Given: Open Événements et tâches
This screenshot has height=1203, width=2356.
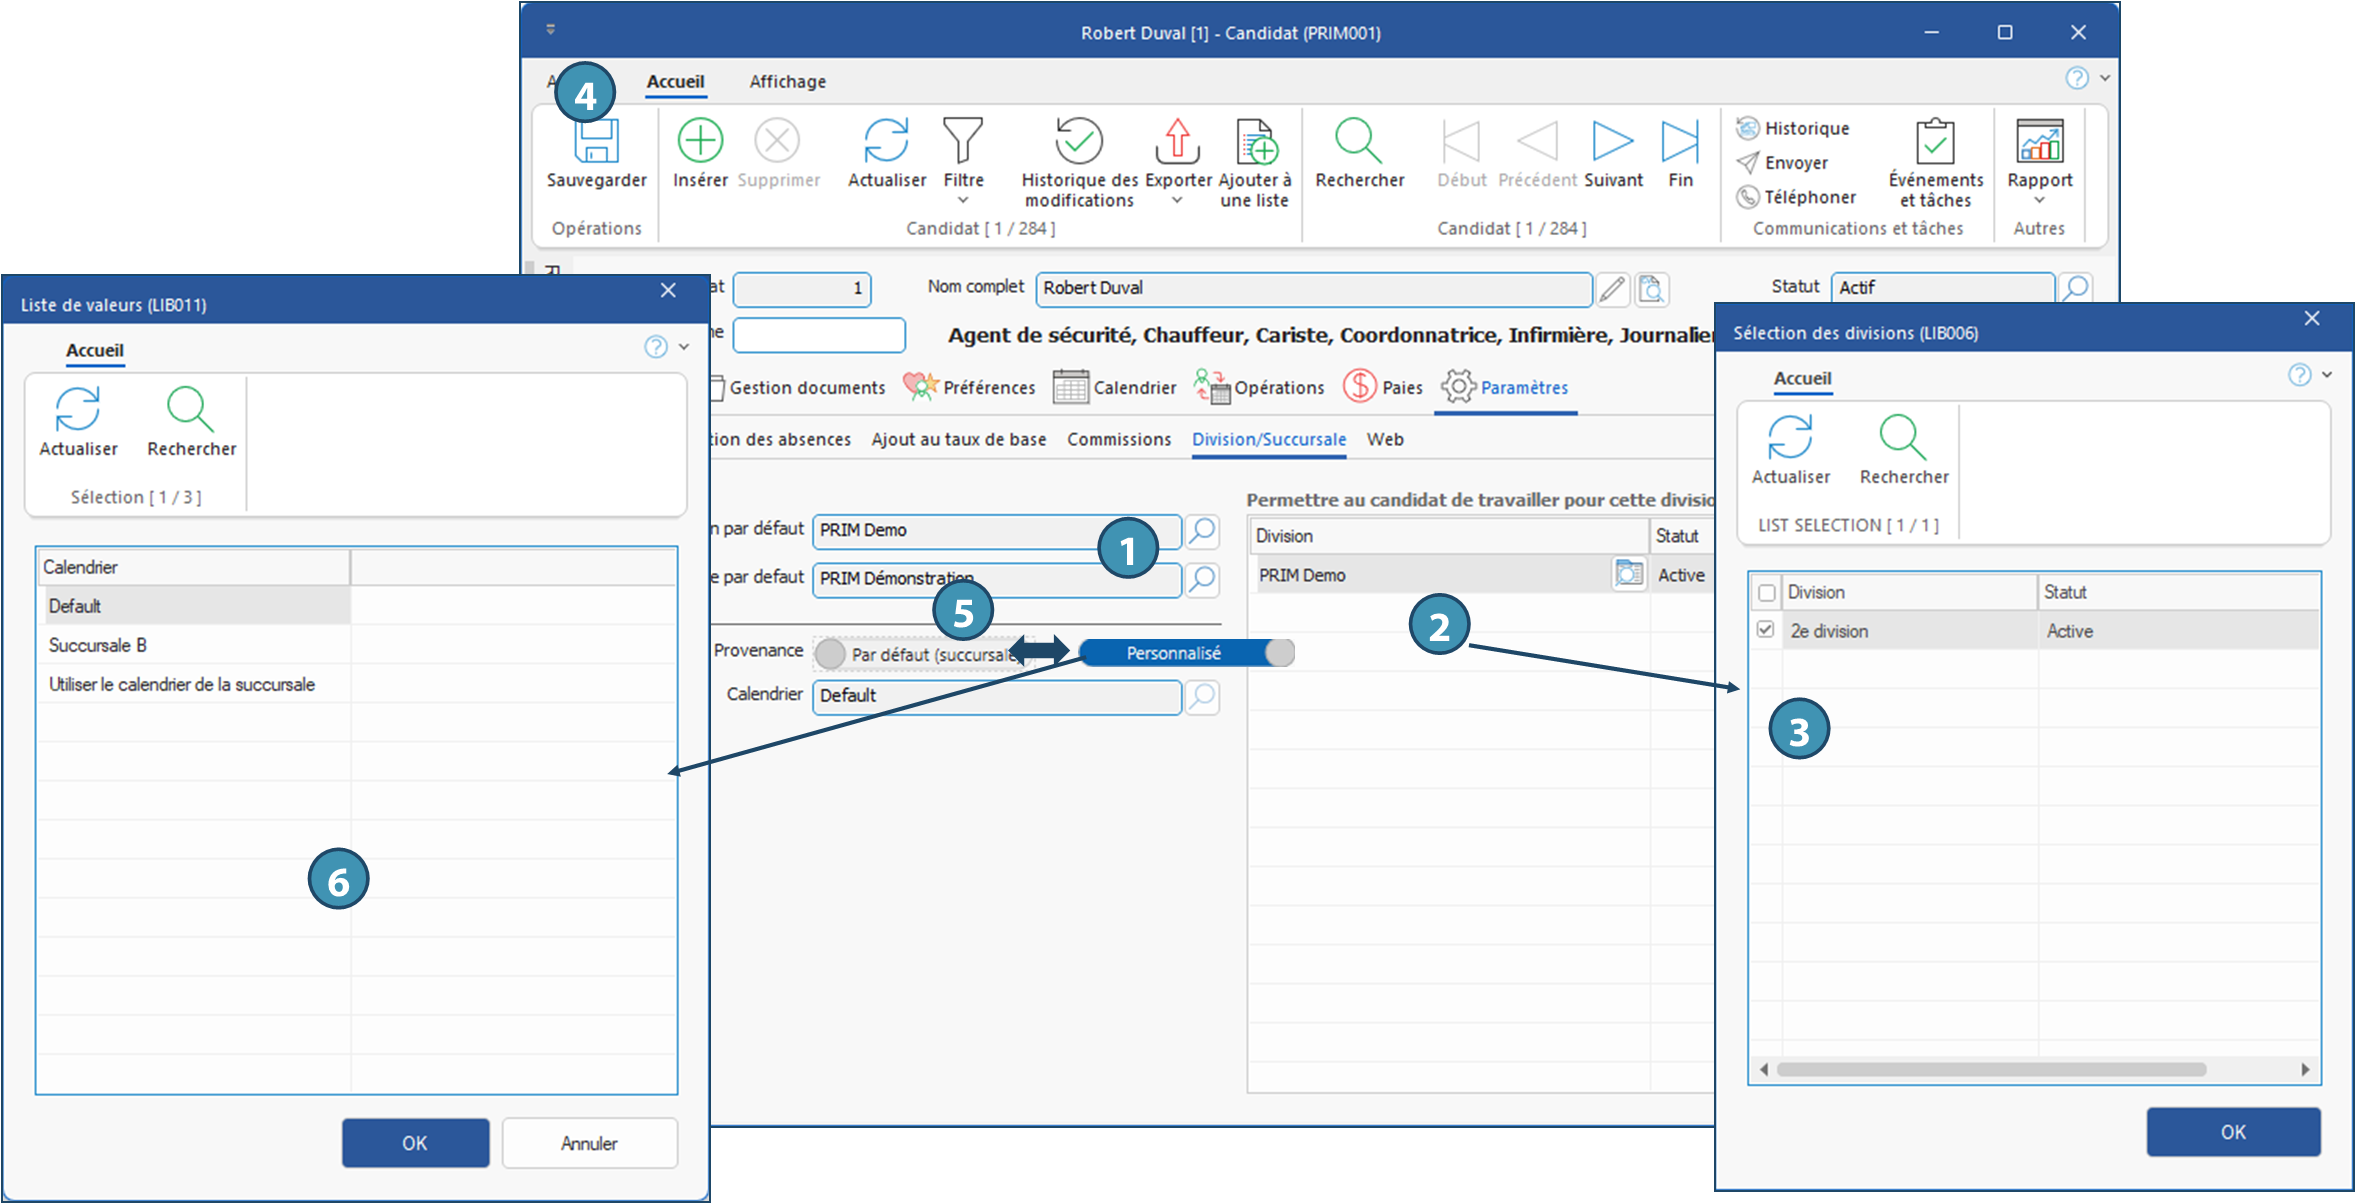Looking at the screenshot, I should tap(1935, 150).
